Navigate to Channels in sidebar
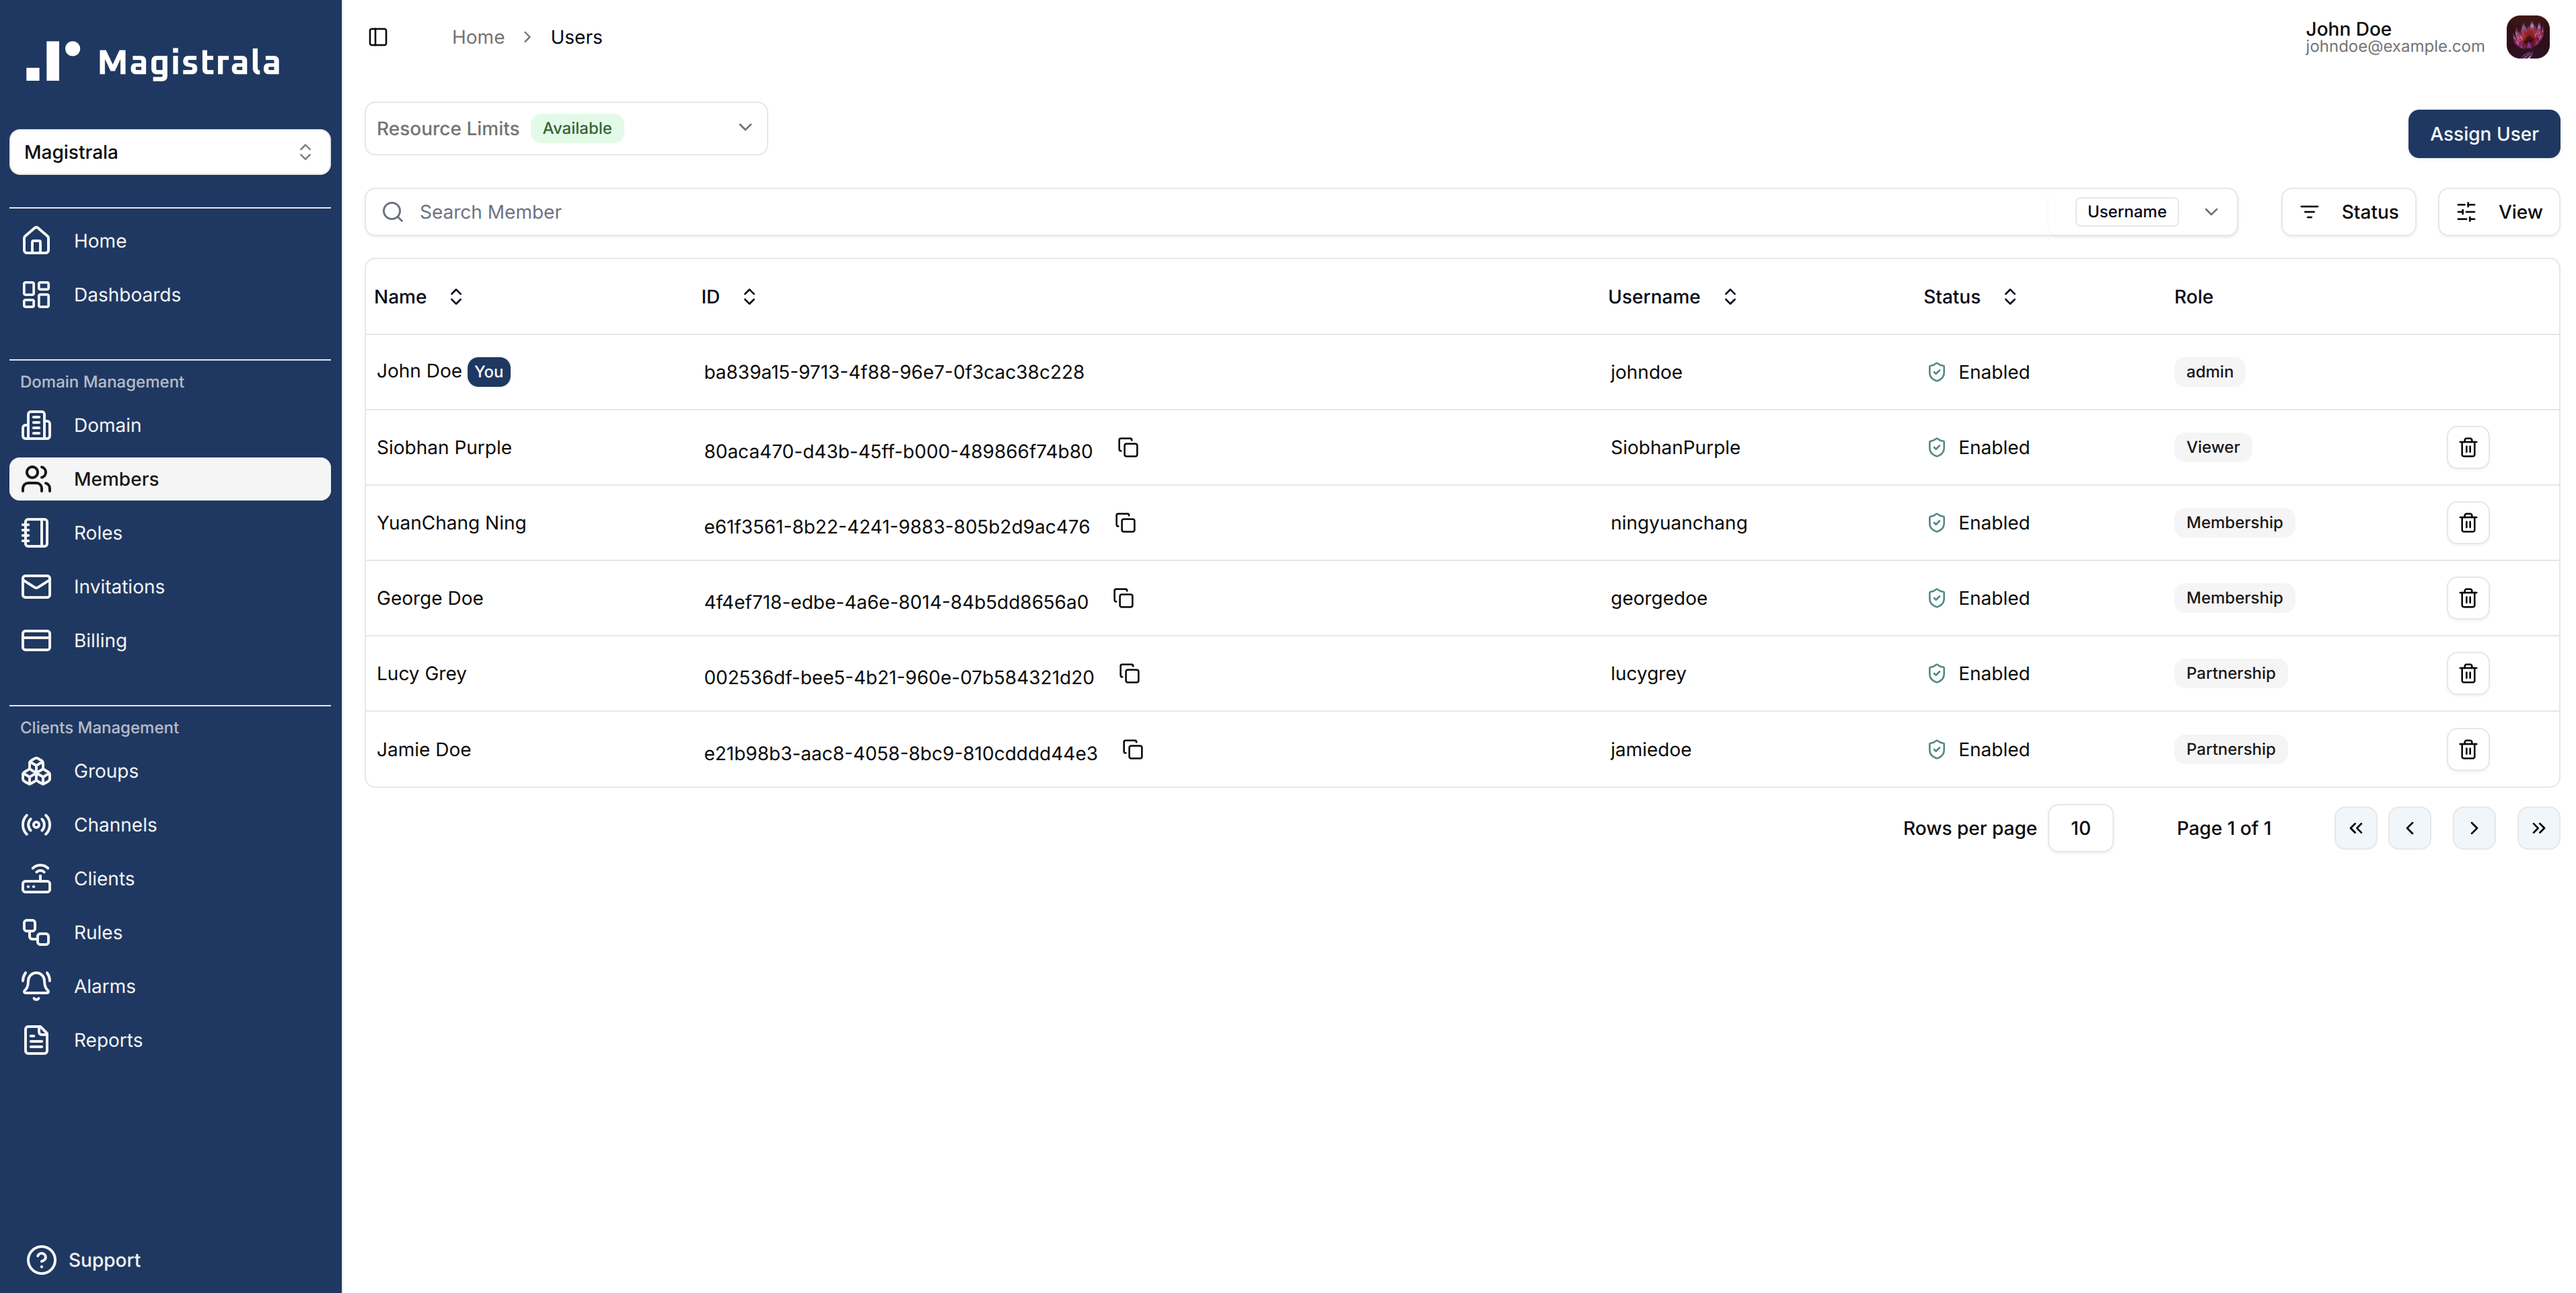2576x1293 pixels. pyautogui.click(x=115, y=825)
